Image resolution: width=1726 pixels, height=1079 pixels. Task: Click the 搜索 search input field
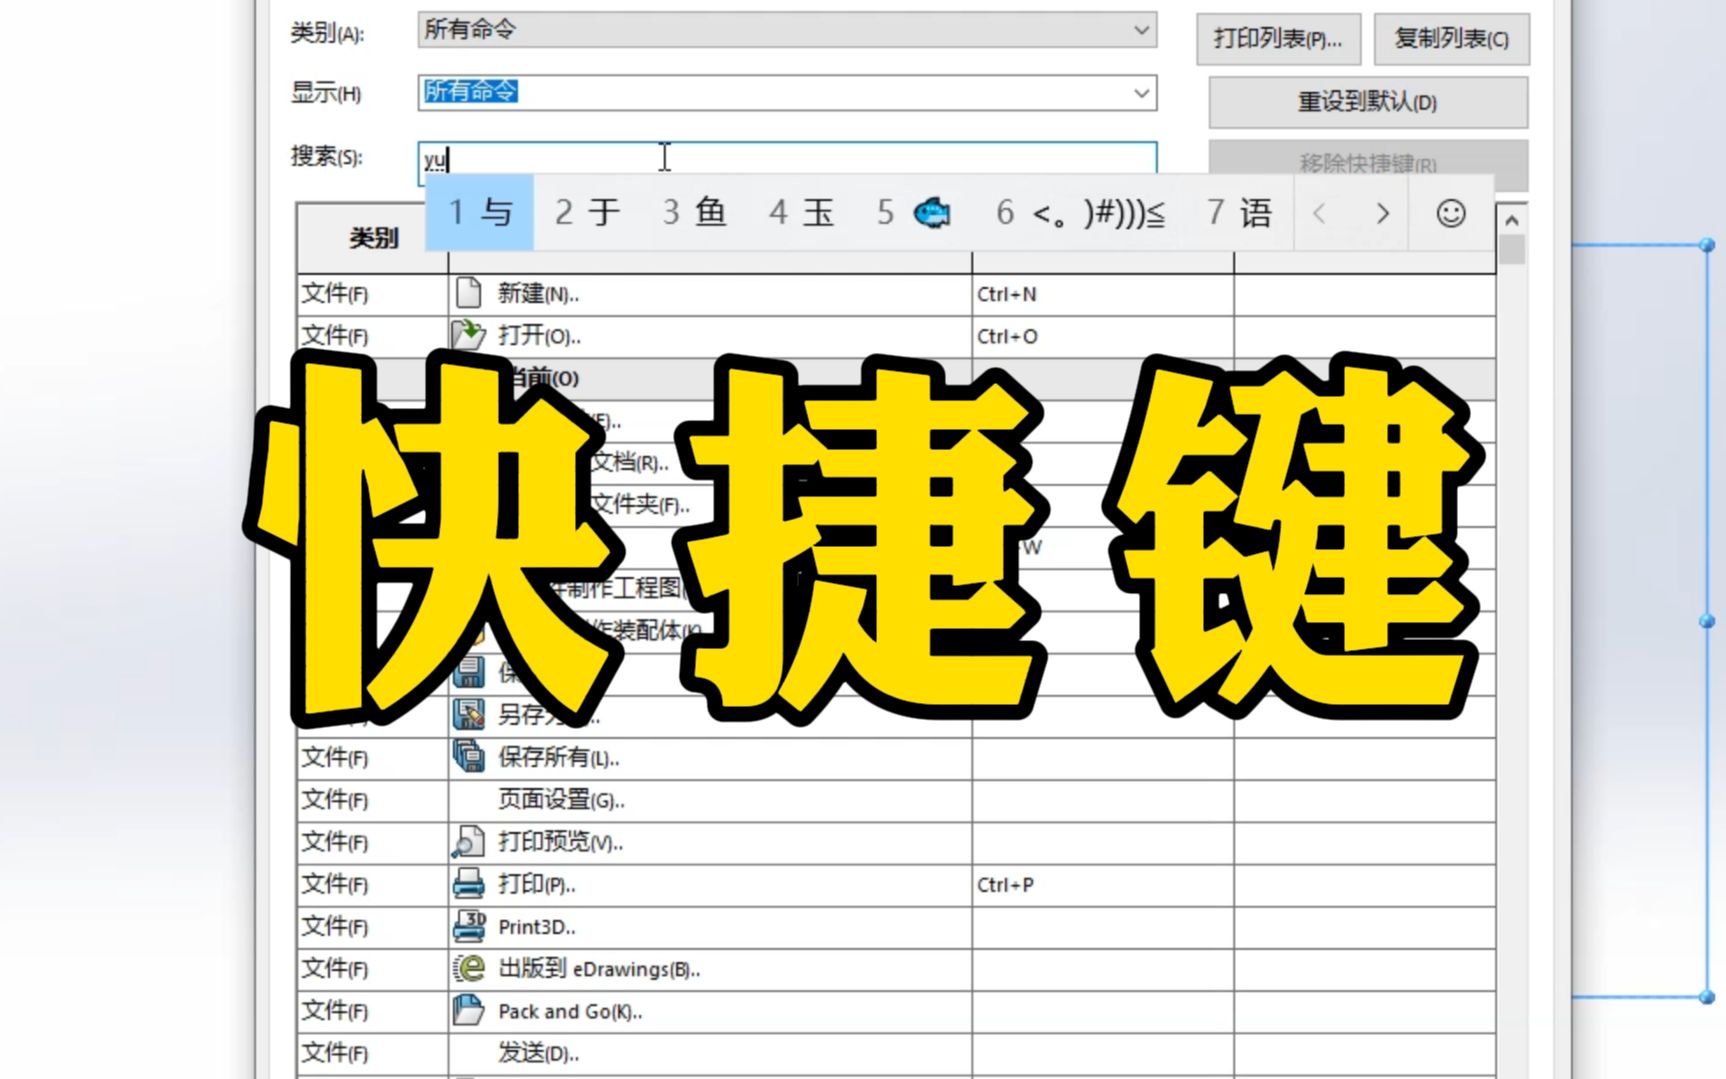tap(787, 159)
